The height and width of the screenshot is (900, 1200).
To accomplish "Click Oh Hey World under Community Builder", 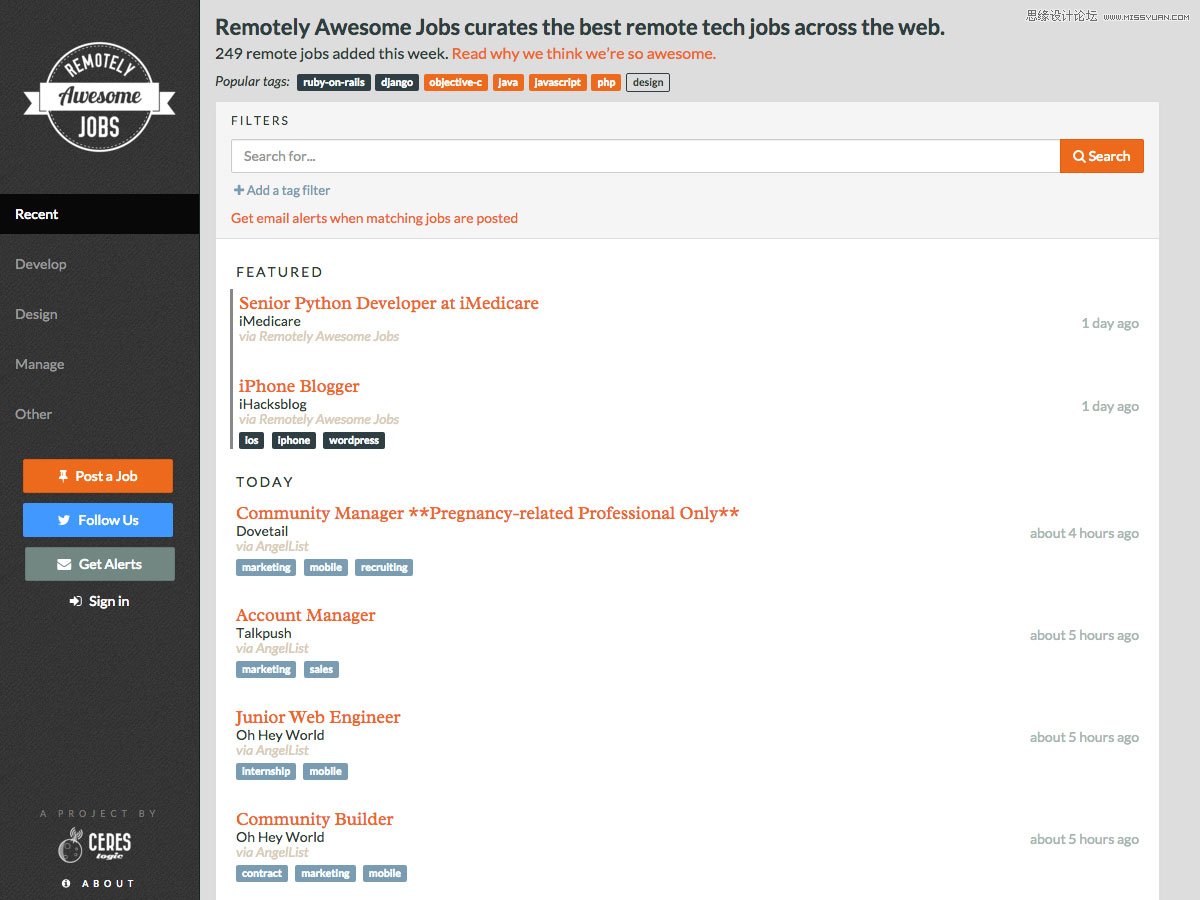I will point(280,837).
